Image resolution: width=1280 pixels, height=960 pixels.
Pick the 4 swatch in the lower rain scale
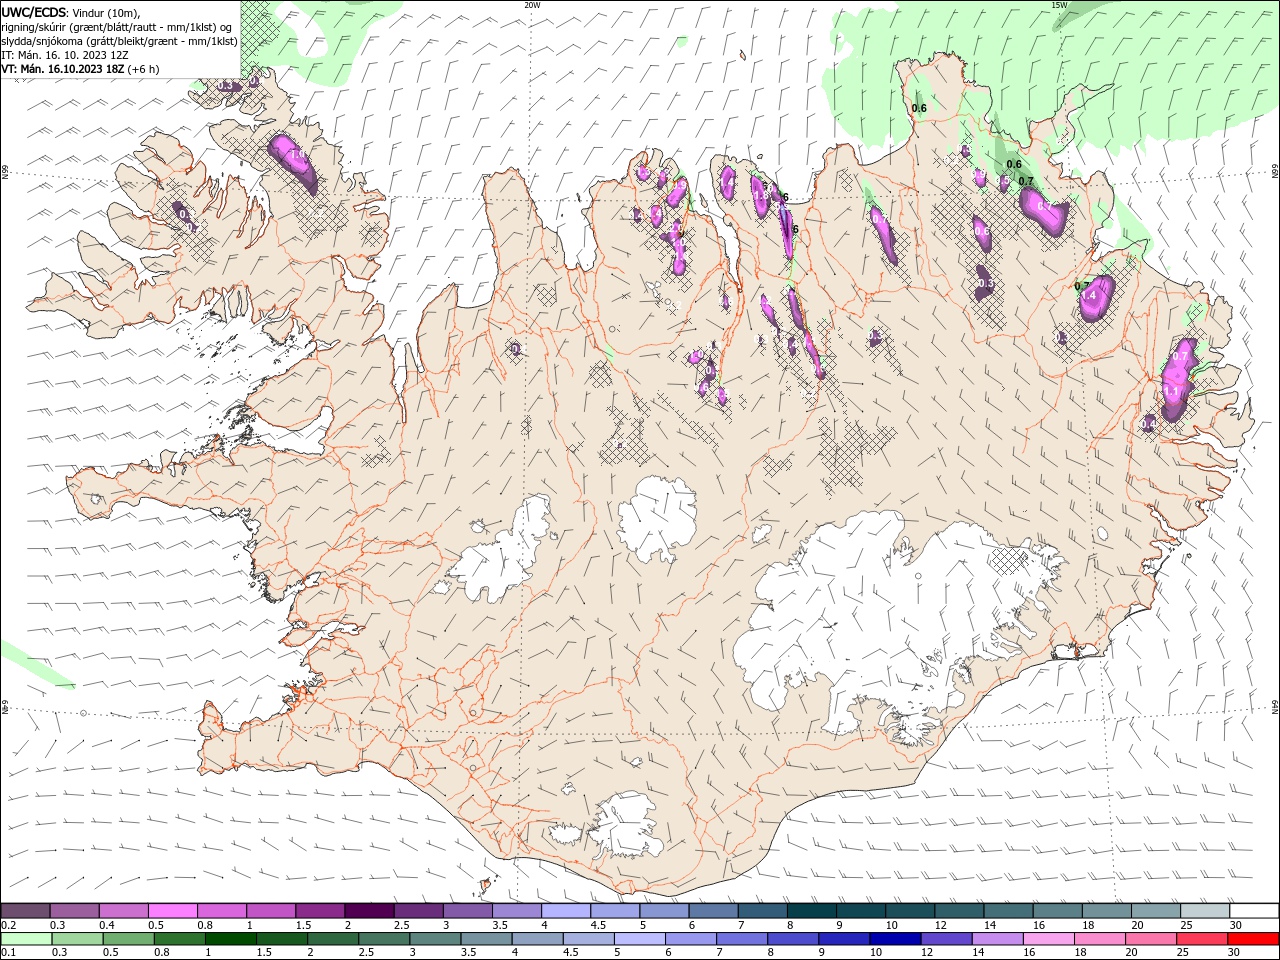point(537,939)
